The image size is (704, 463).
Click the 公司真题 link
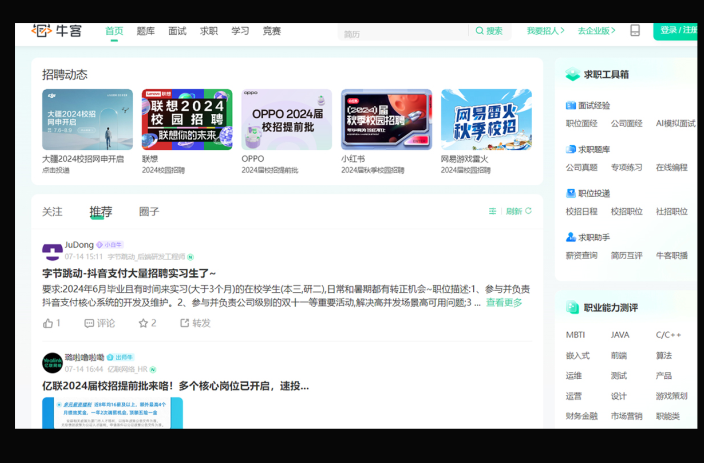coord(582,168)
